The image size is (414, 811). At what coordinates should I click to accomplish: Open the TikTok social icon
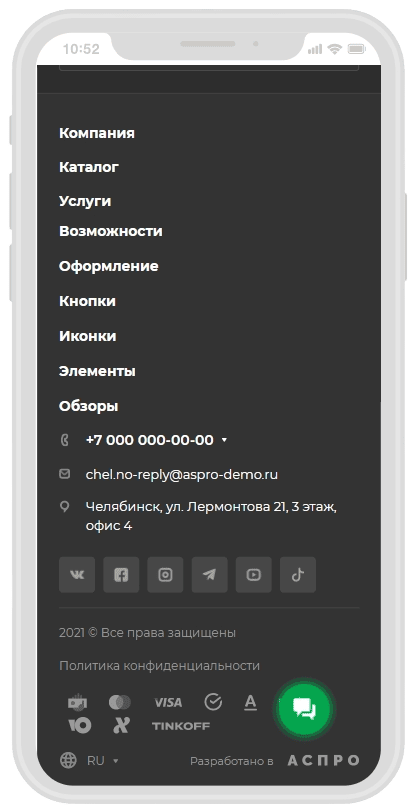[x=298, y=575]
